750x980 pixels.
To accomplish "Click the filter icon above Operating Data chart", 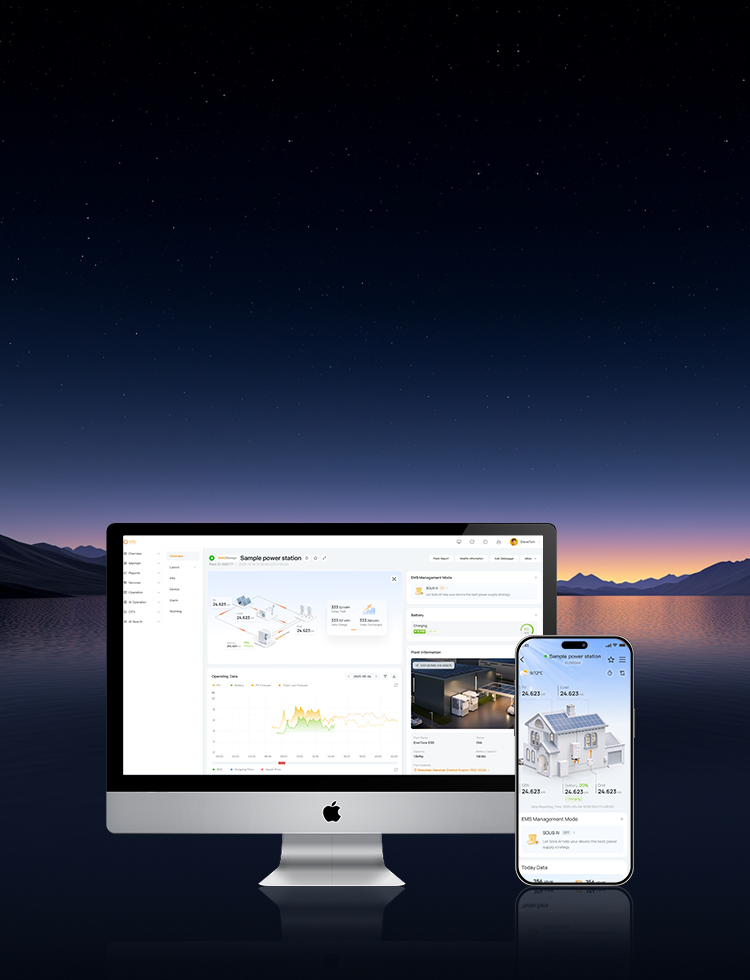I will 385,676.
